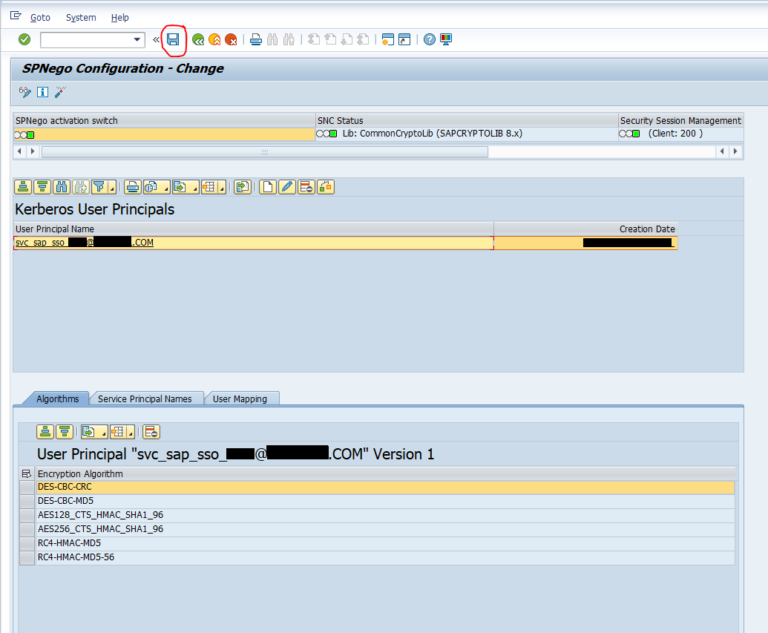Click the Delete row icon in Algorithms toolbar
The image size is (768, 633).
coord(151,432)
